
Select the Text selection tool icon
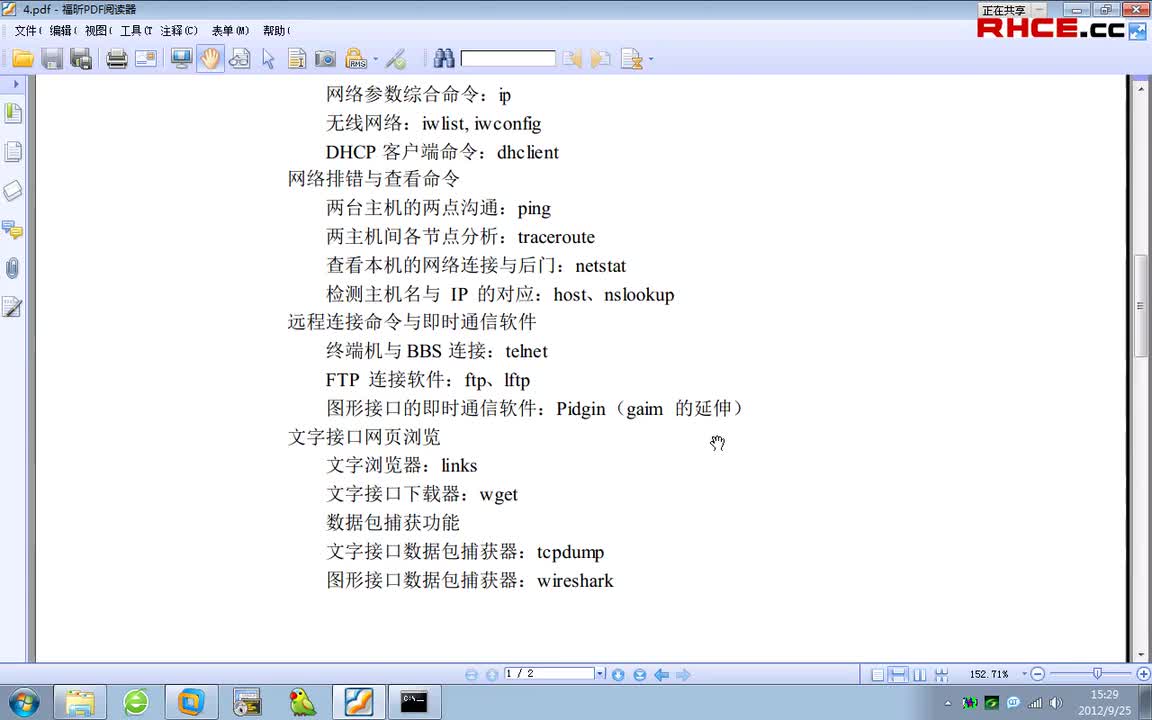point(297,58)
